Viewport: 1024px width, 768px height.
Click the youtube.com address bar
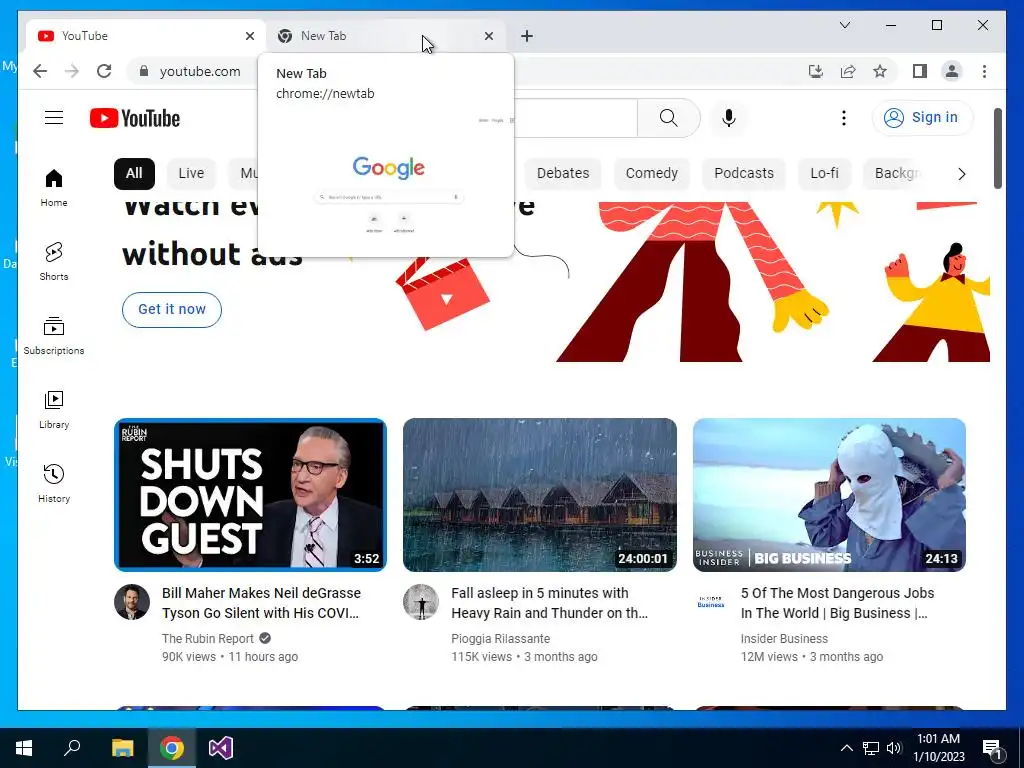[200, 71]
